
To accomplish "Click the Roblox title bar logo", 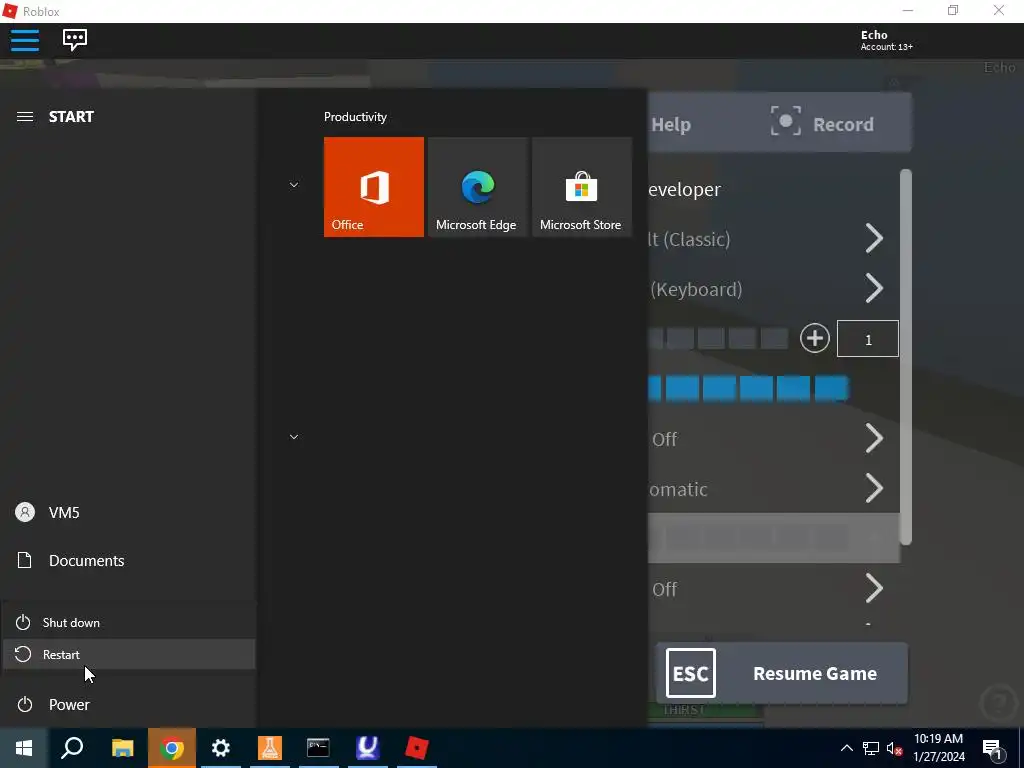I will pyautogui.click(x=10, y=11).
